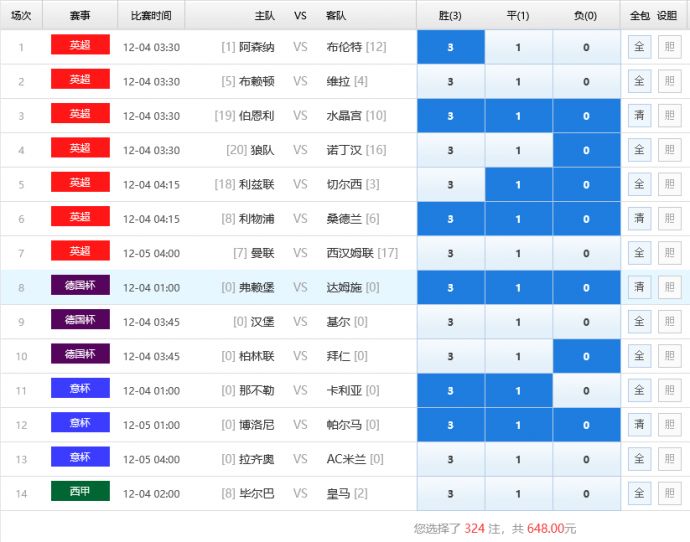Click the 意杯 tag for 那不勒斯 match
Image resolution: width=690 pixels, height=542 pixels.
coord(80,390)
